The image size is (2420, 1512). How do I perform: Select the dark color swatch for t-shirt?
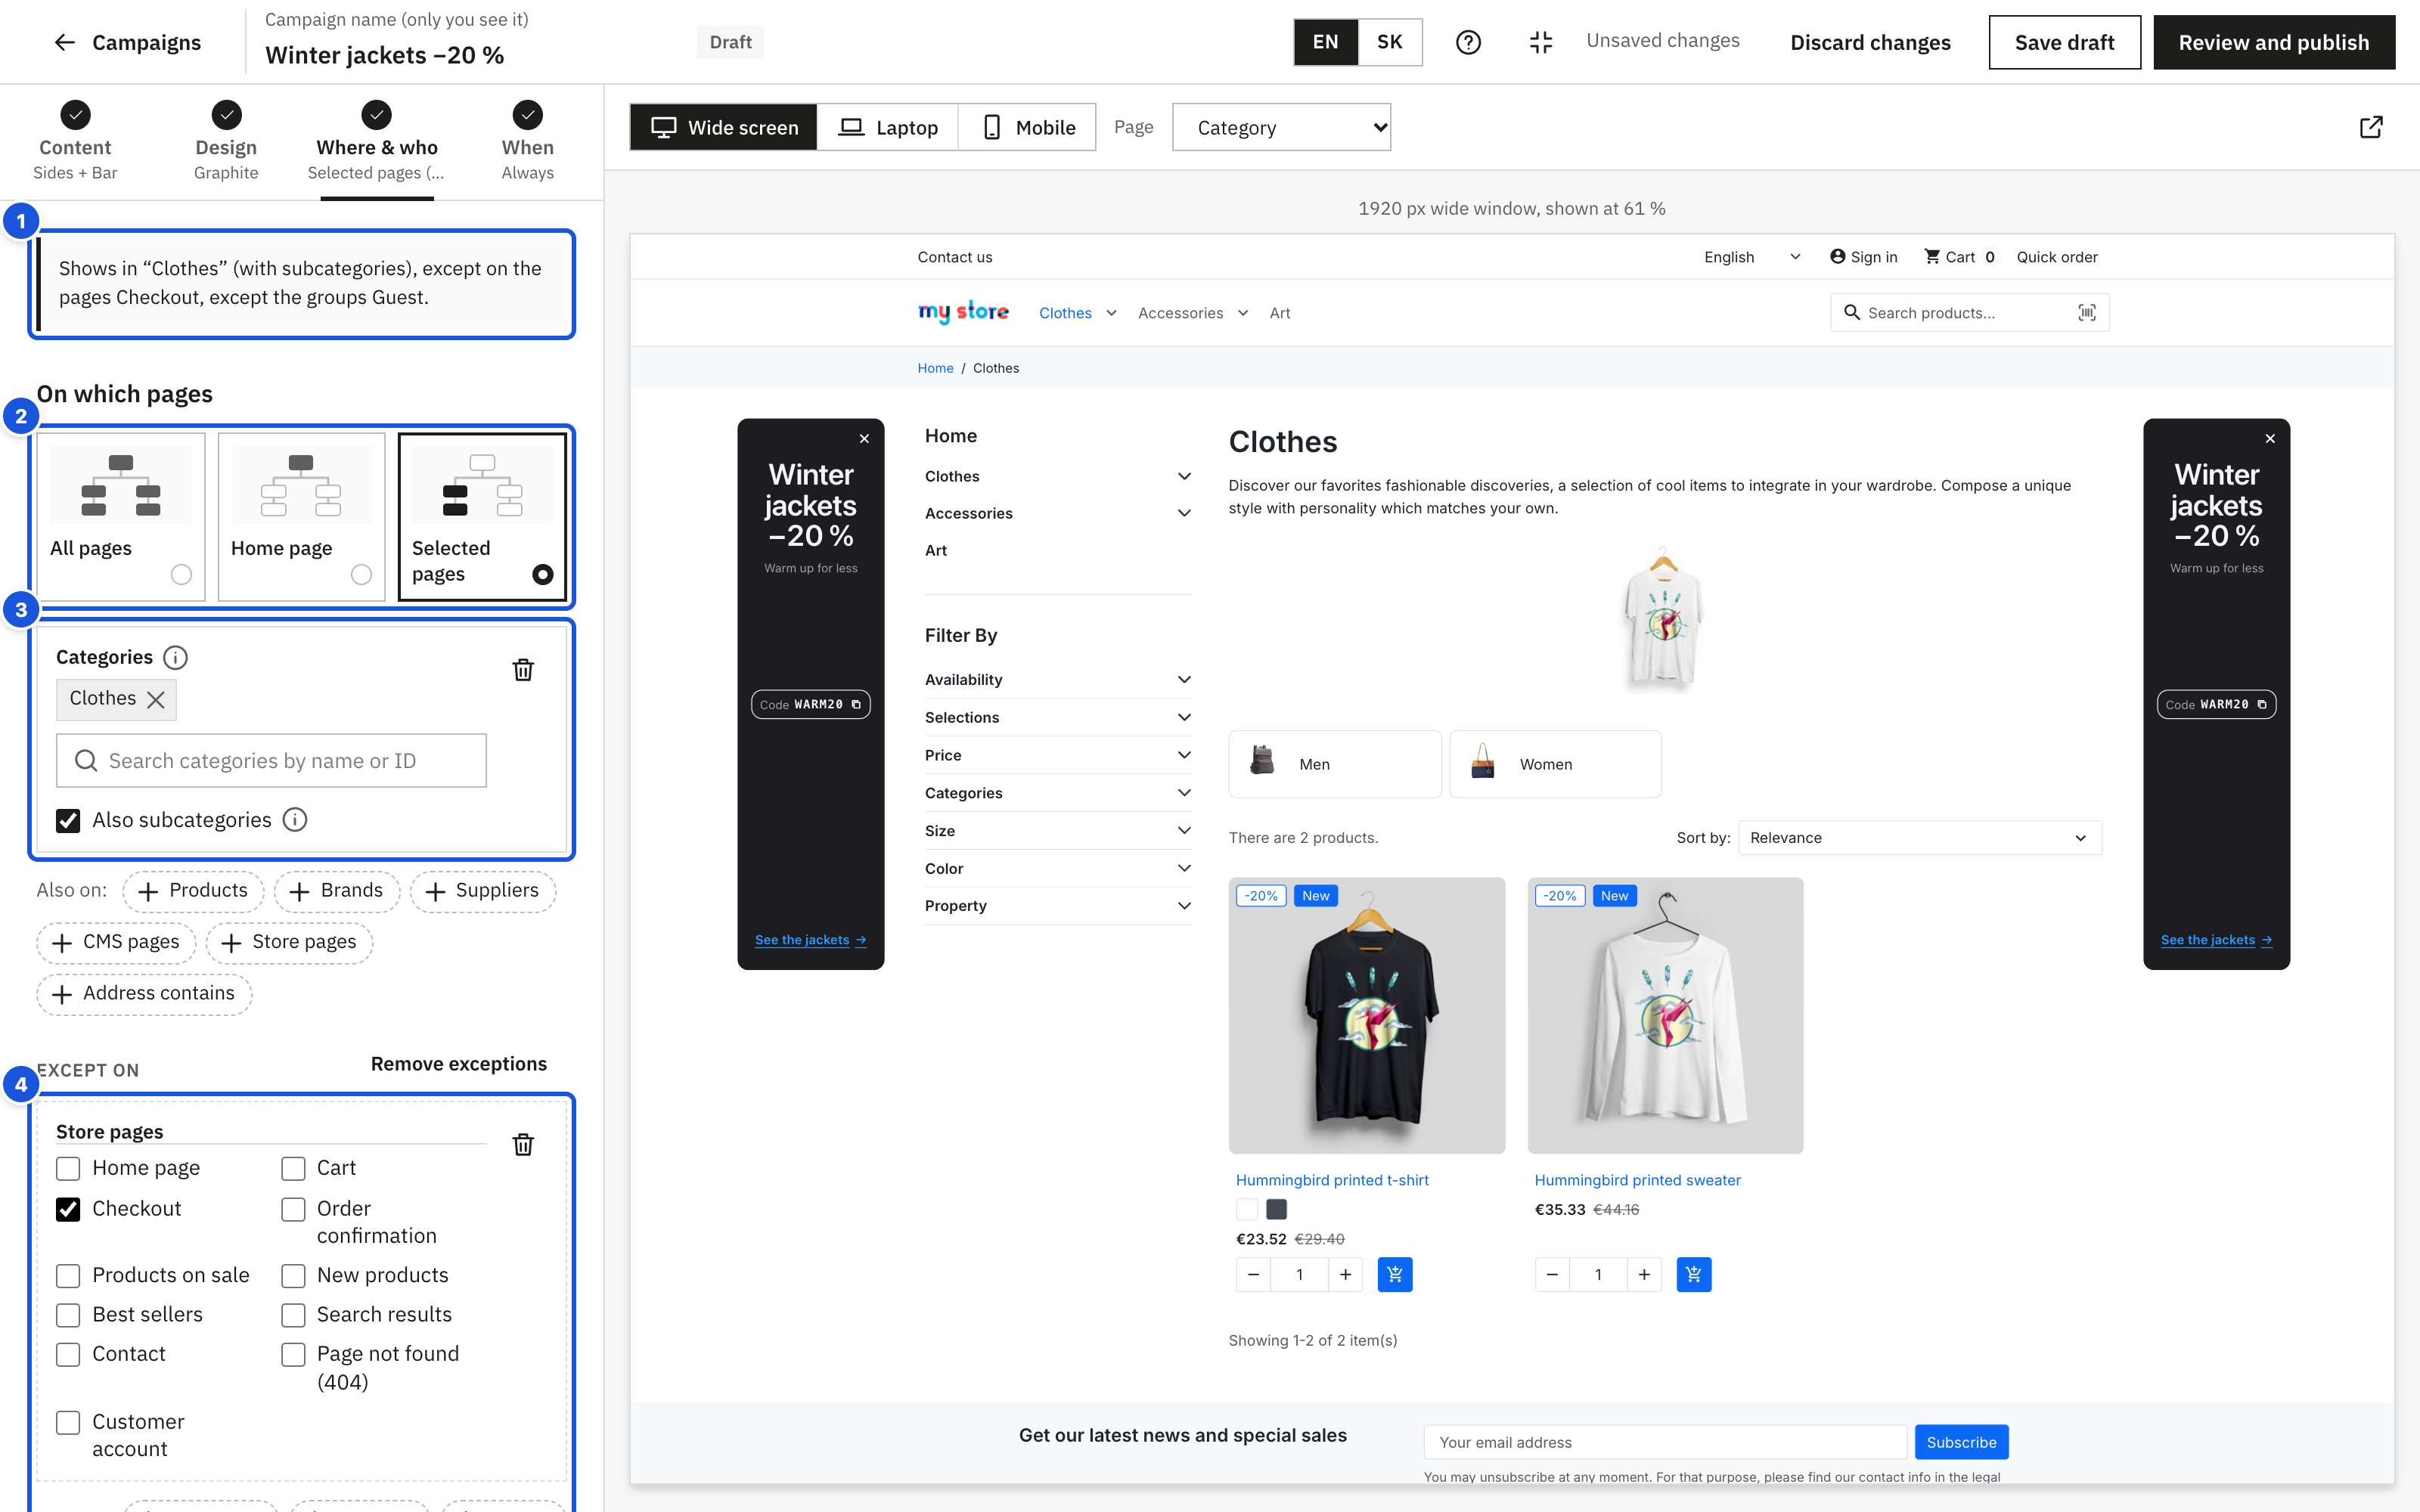click(x=1276, y=1209)
